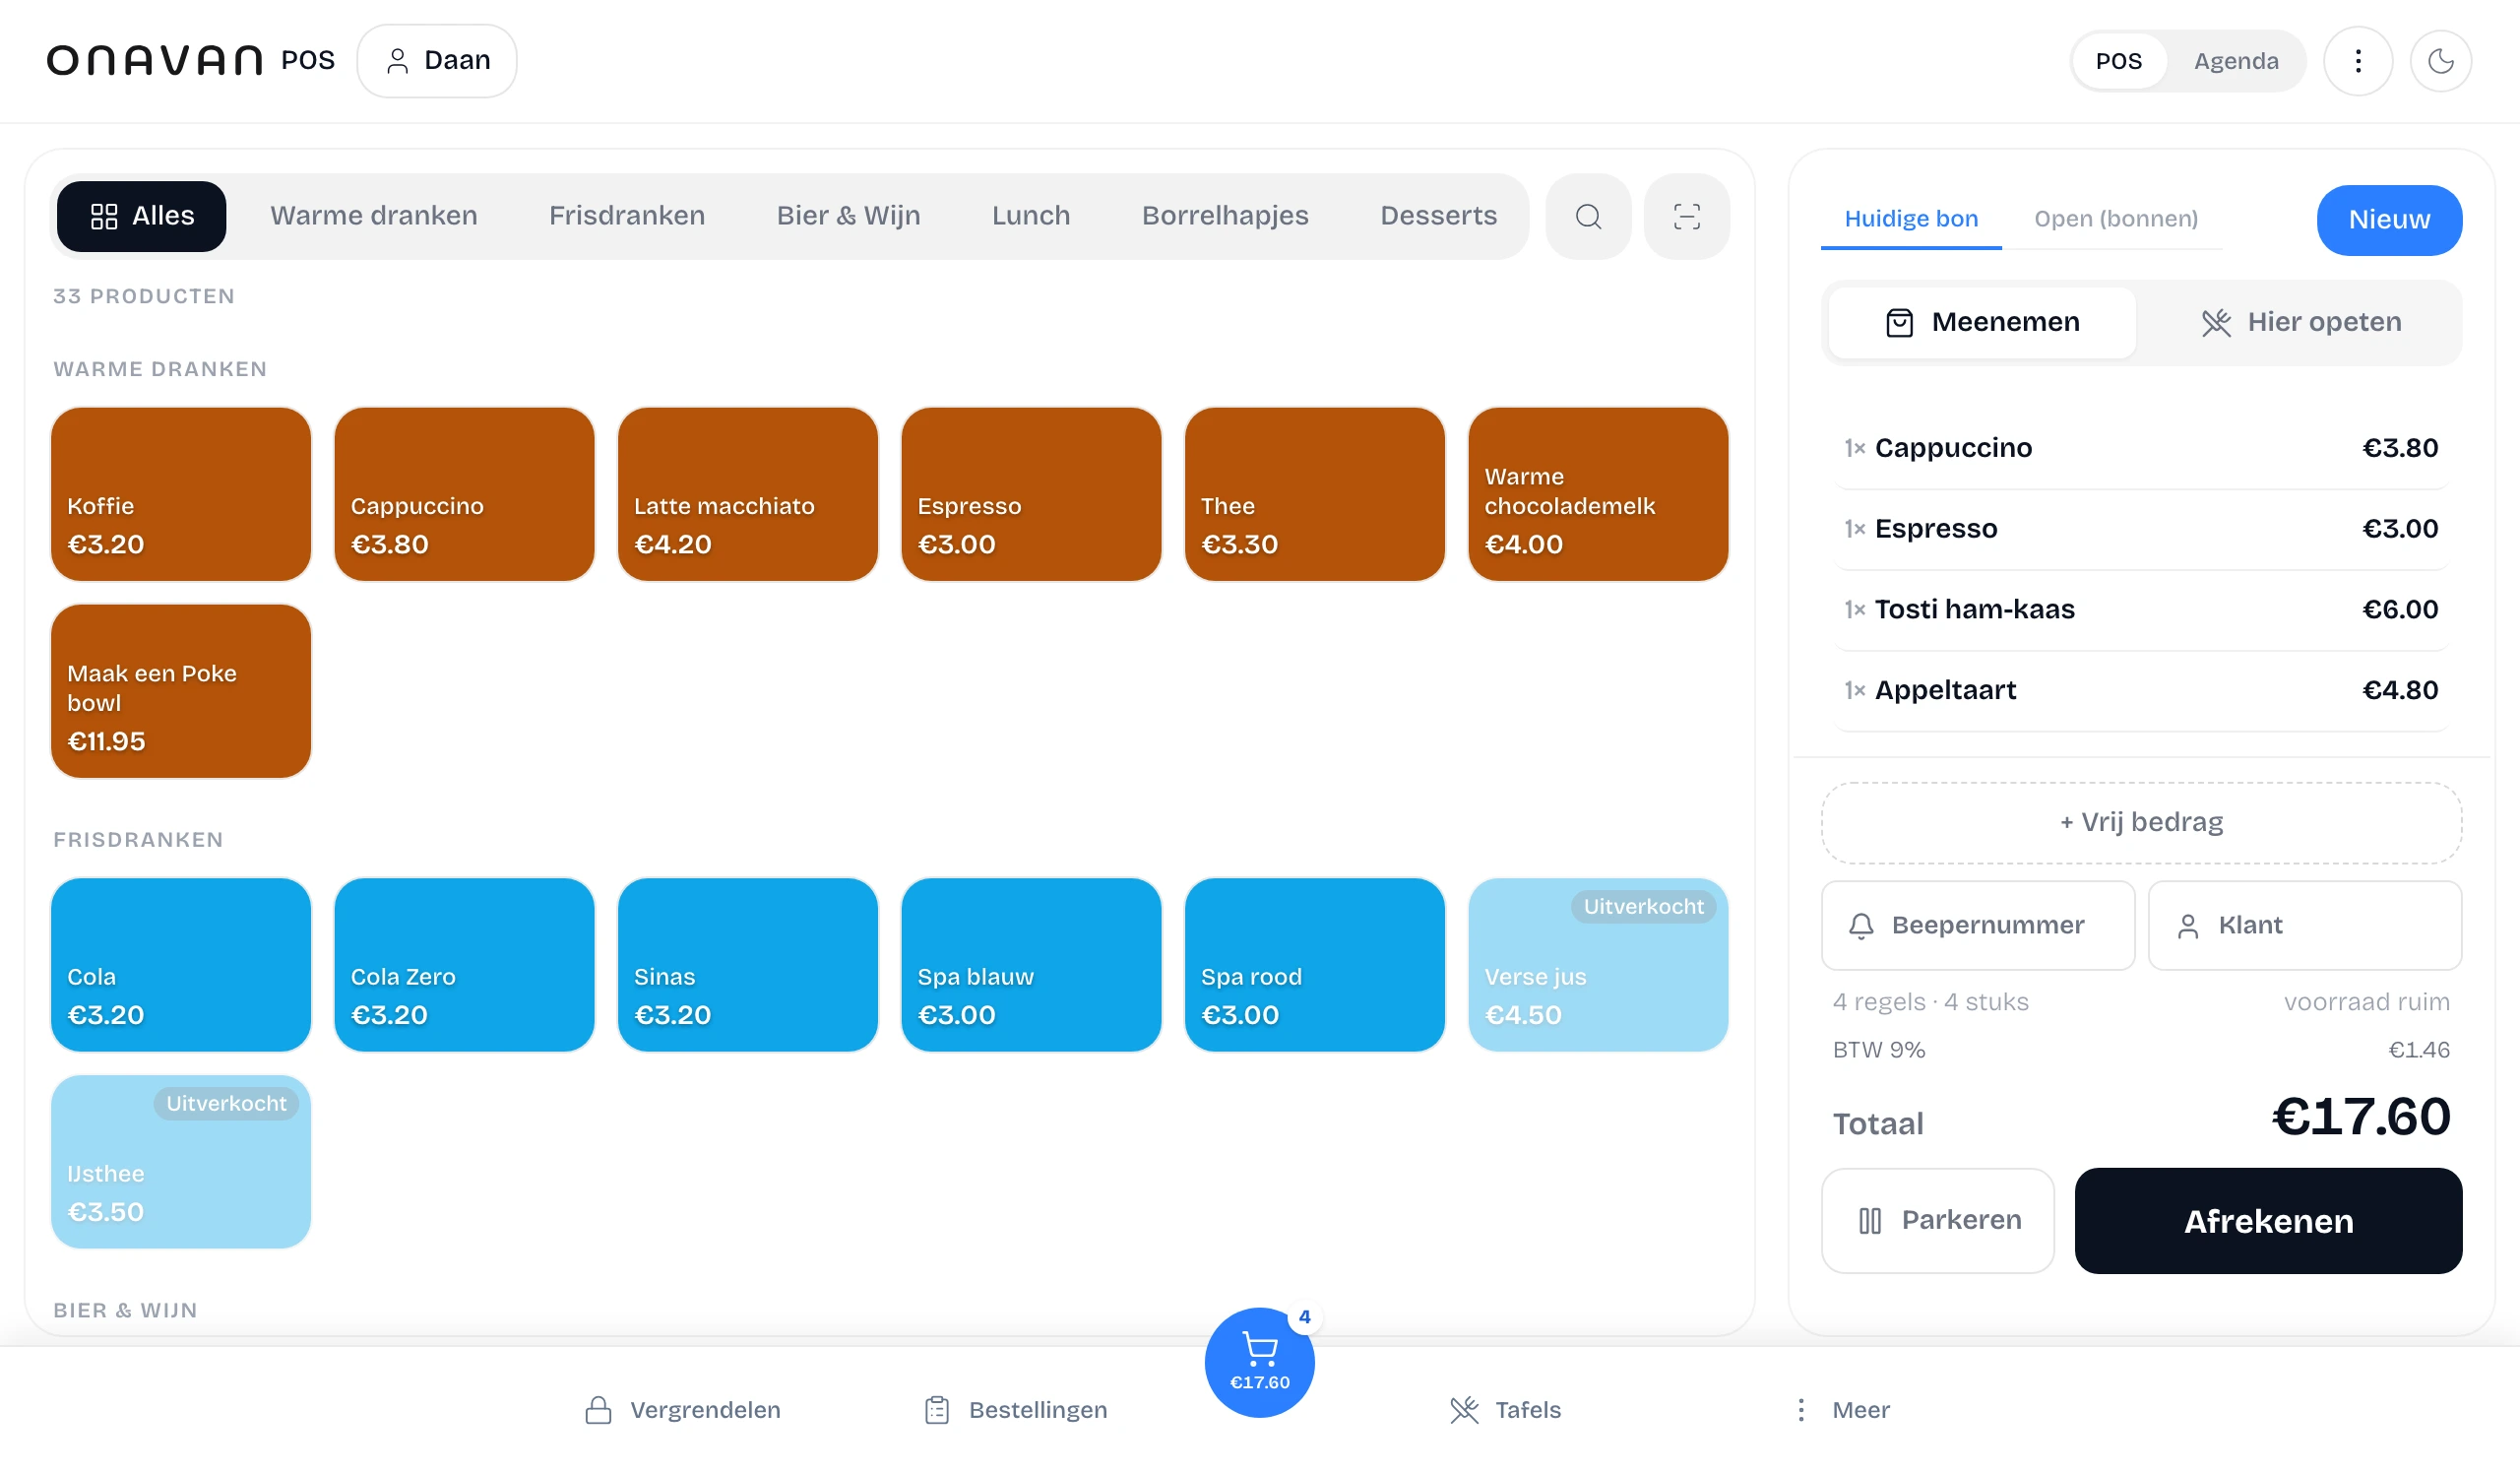The height and width of the screenshot is (1473, 2520).
Task: Add Cola Zero to the order
Action: (464, 965)
